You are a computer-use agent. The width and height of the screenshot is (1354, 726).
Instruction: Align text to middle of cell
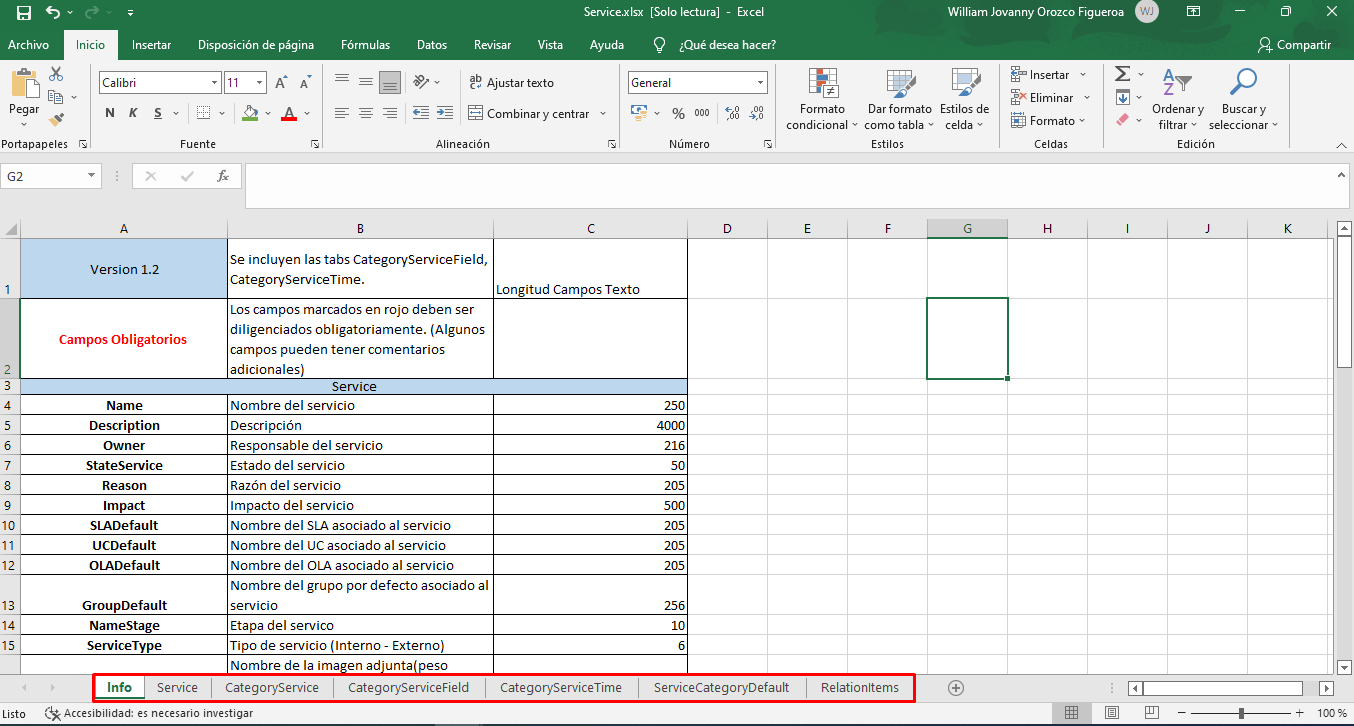pyautogui.click(x=366, y=82)
